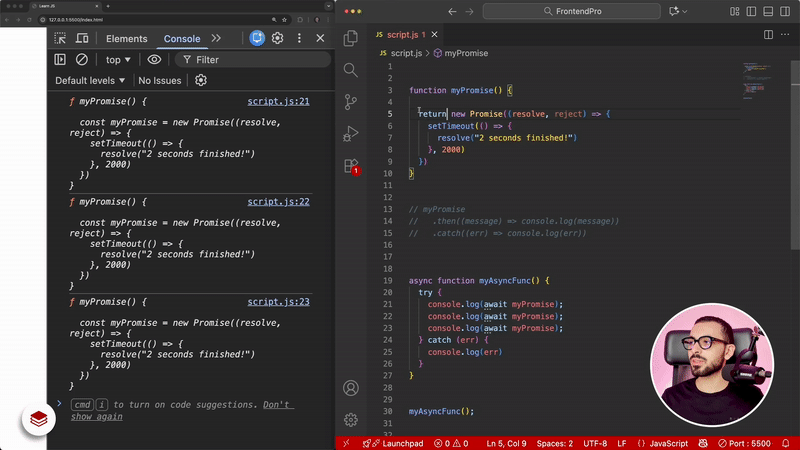Click the inspect element picker icon
800x450 pixels.
tap(60, 38)
